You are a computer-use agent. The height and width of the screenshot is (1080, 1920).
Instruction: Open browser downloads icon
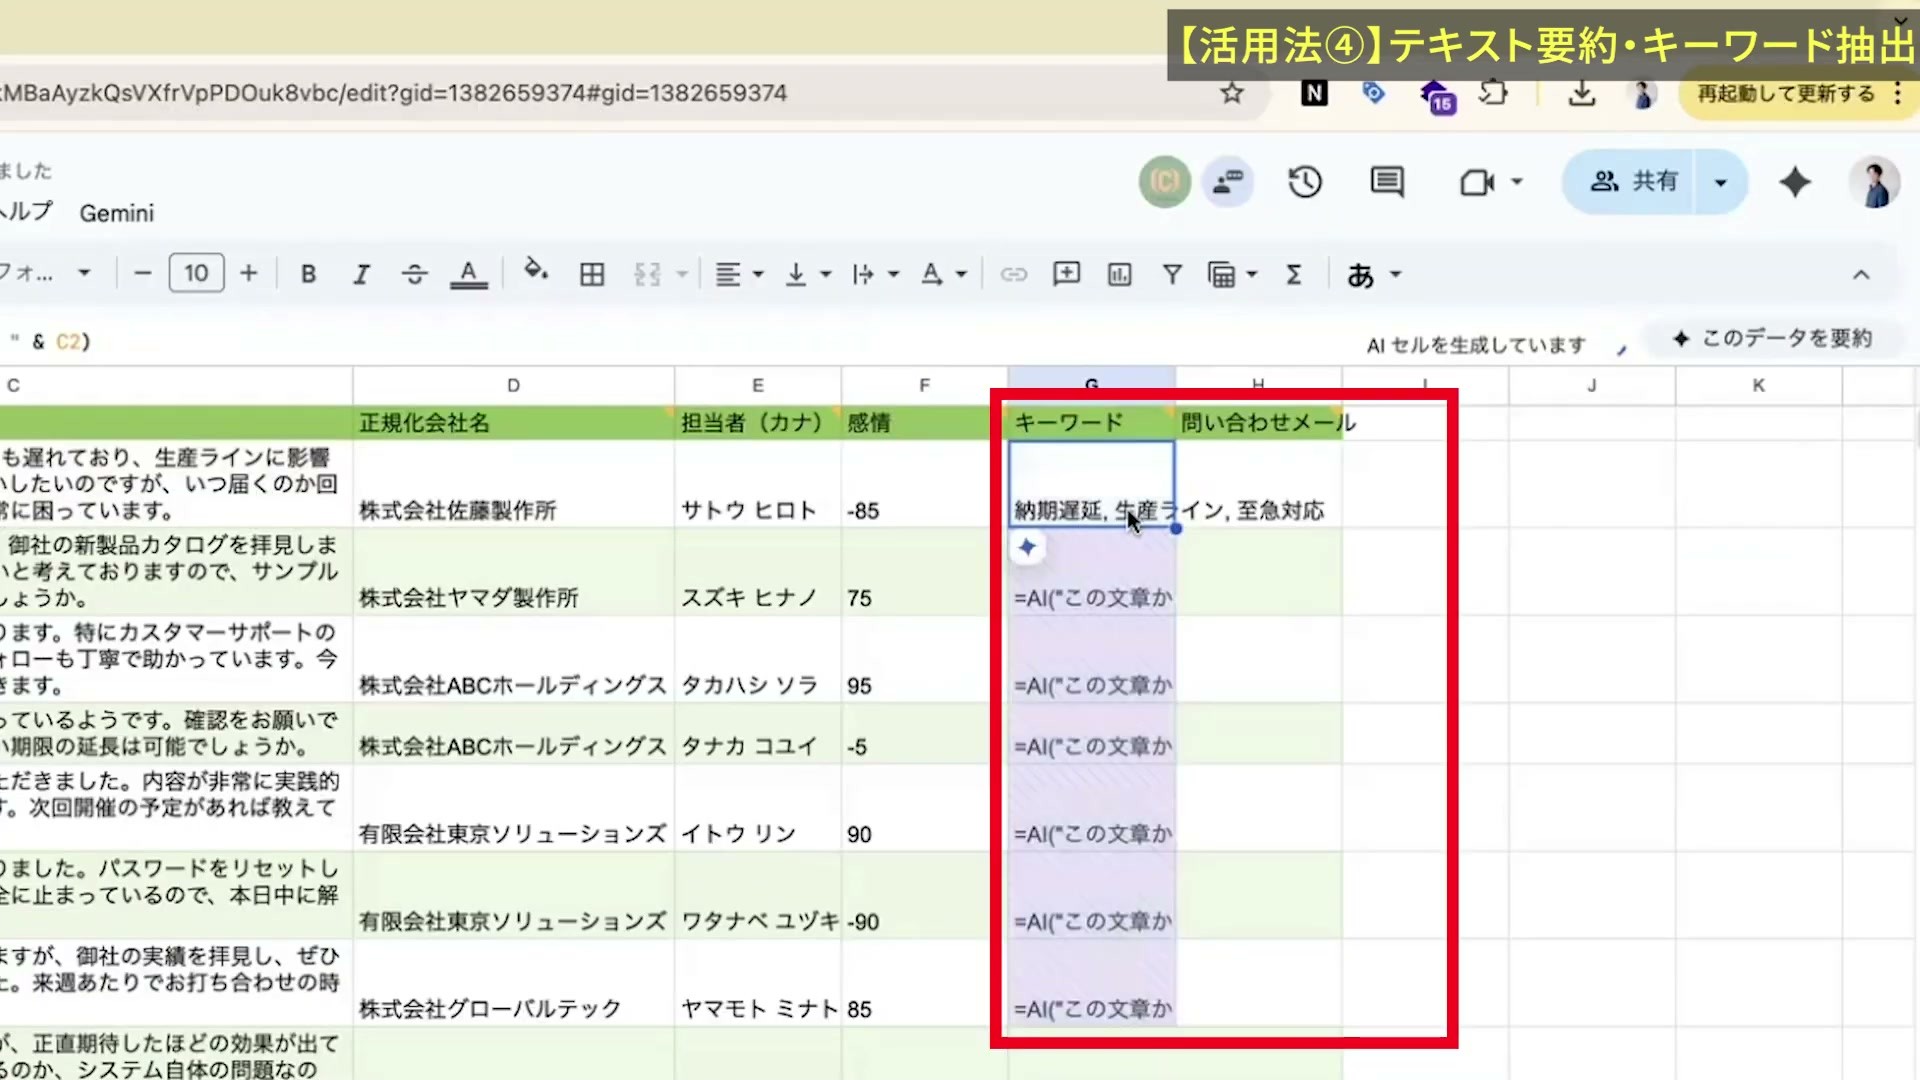tap(1581, 94)
